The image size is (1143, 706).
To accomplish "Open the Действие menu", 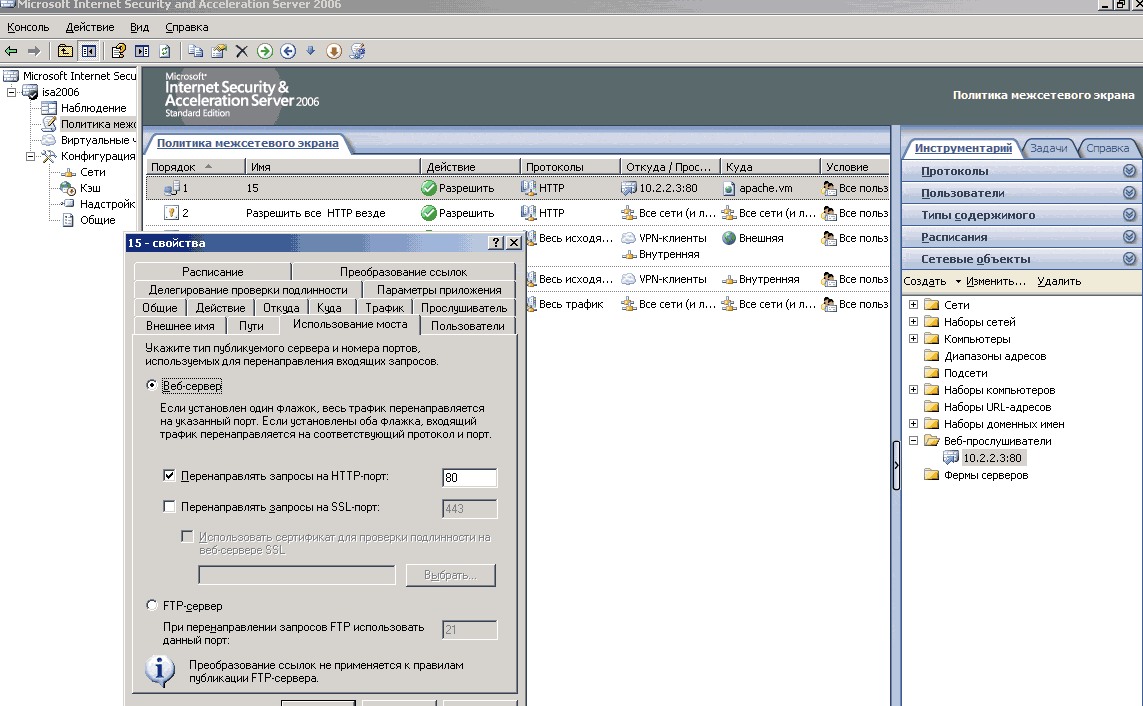I will [x=90, y=27].
